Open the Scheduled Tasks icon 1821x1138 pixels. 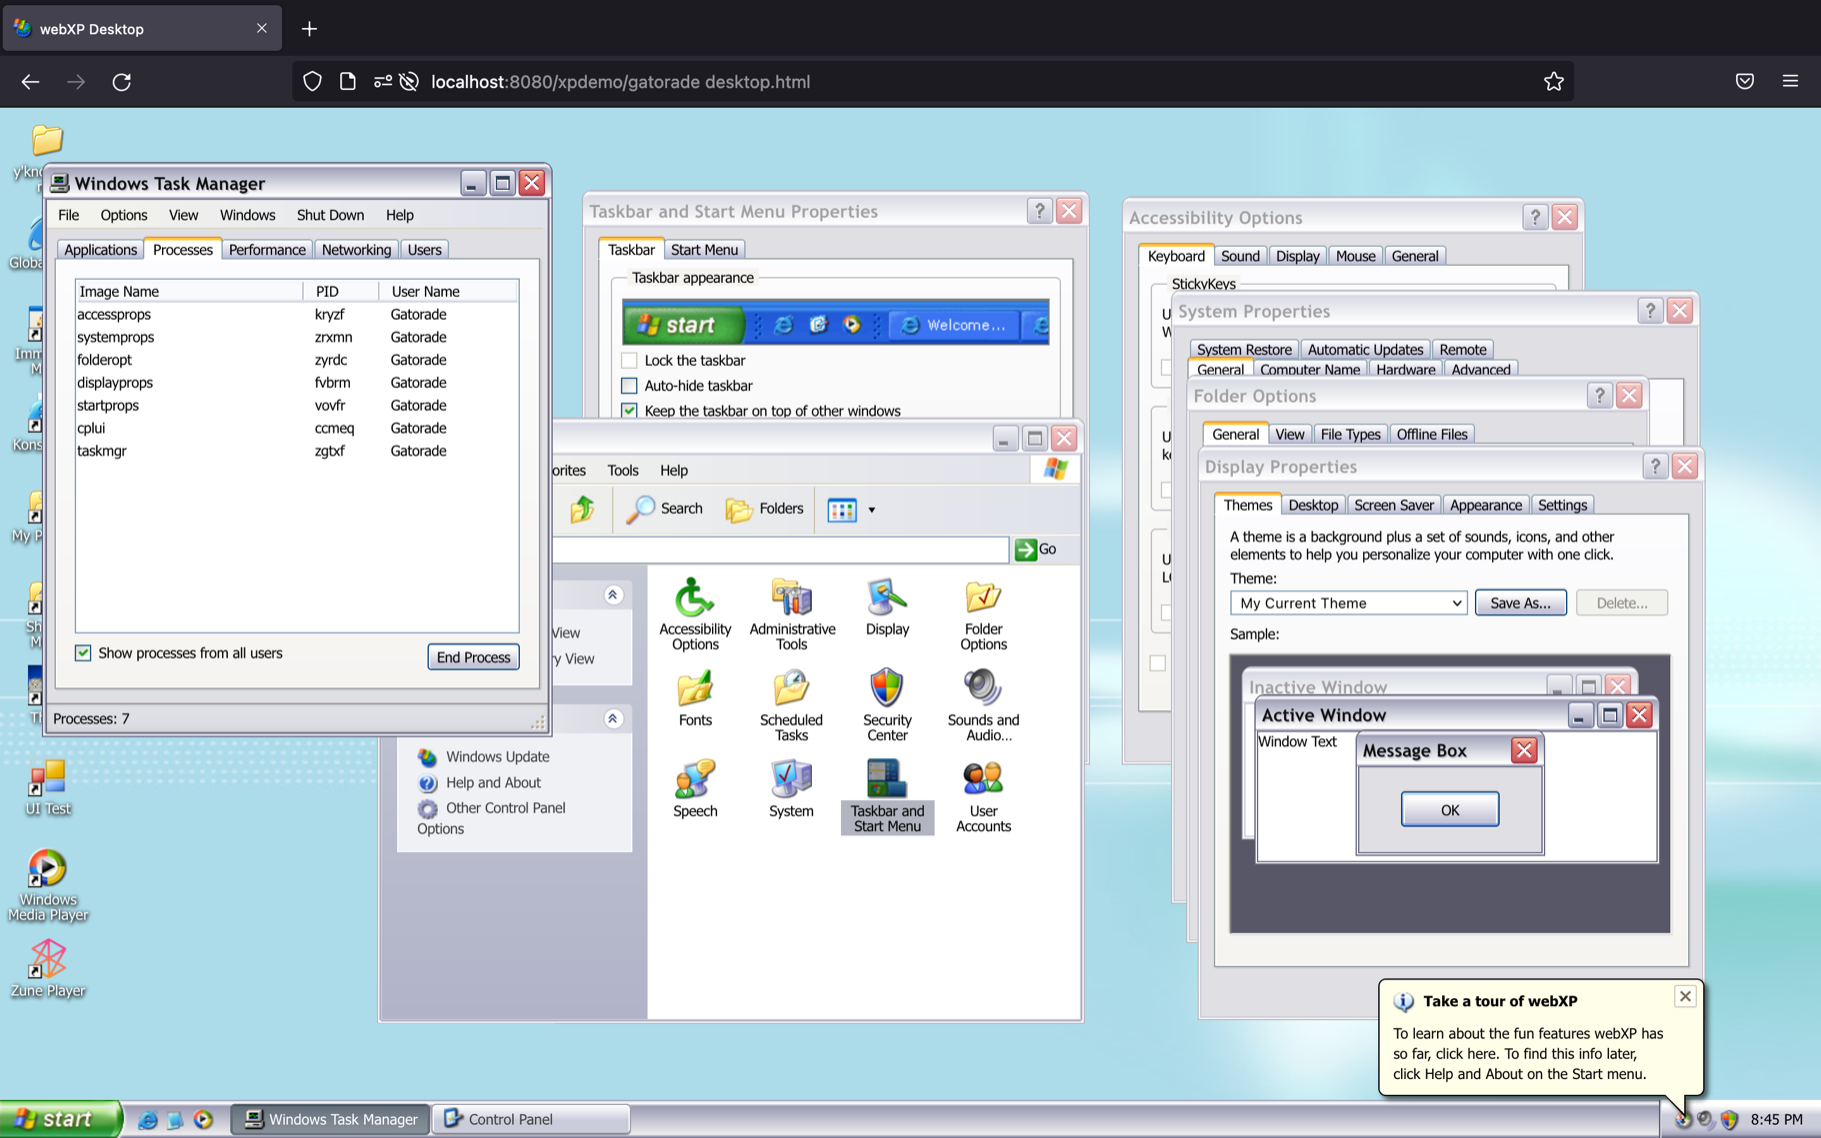[791, 704]
